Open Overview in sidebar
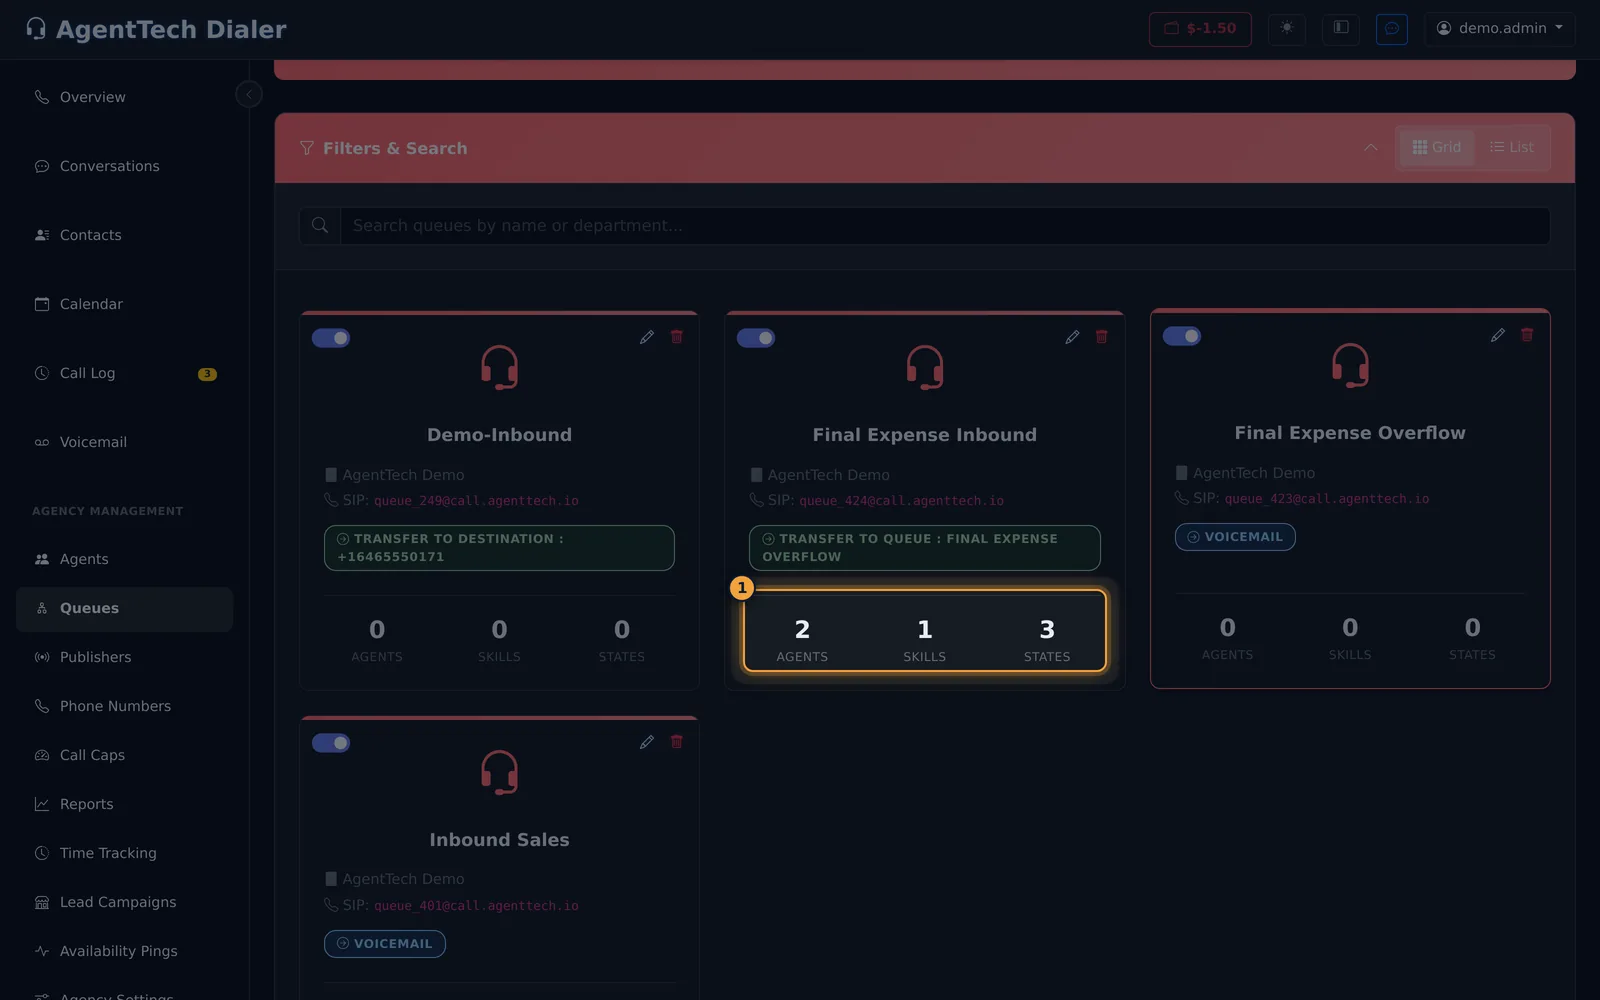The image size is (1600, 1000). [x=125, y=97]
